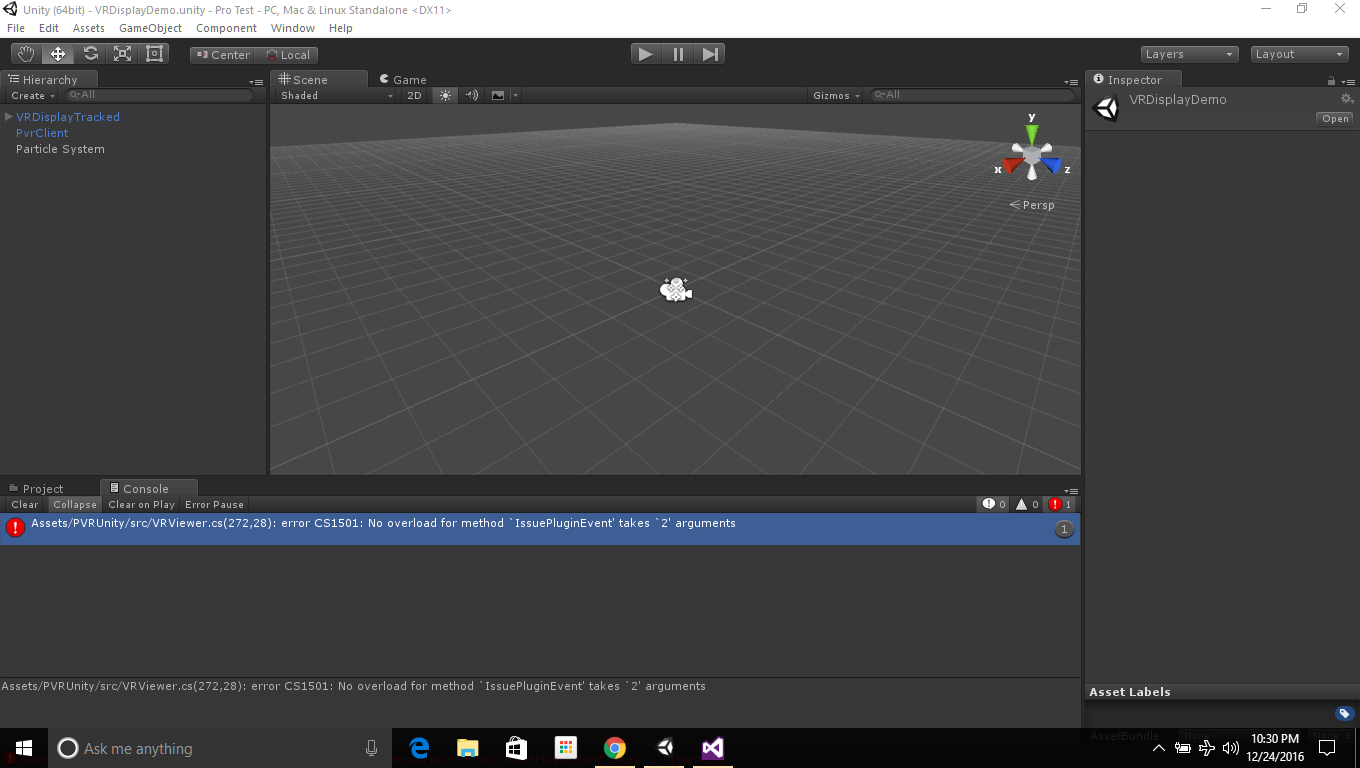Toggle scene lighting sun icon
Viewport: 1360px width, 768px height.
445,96
